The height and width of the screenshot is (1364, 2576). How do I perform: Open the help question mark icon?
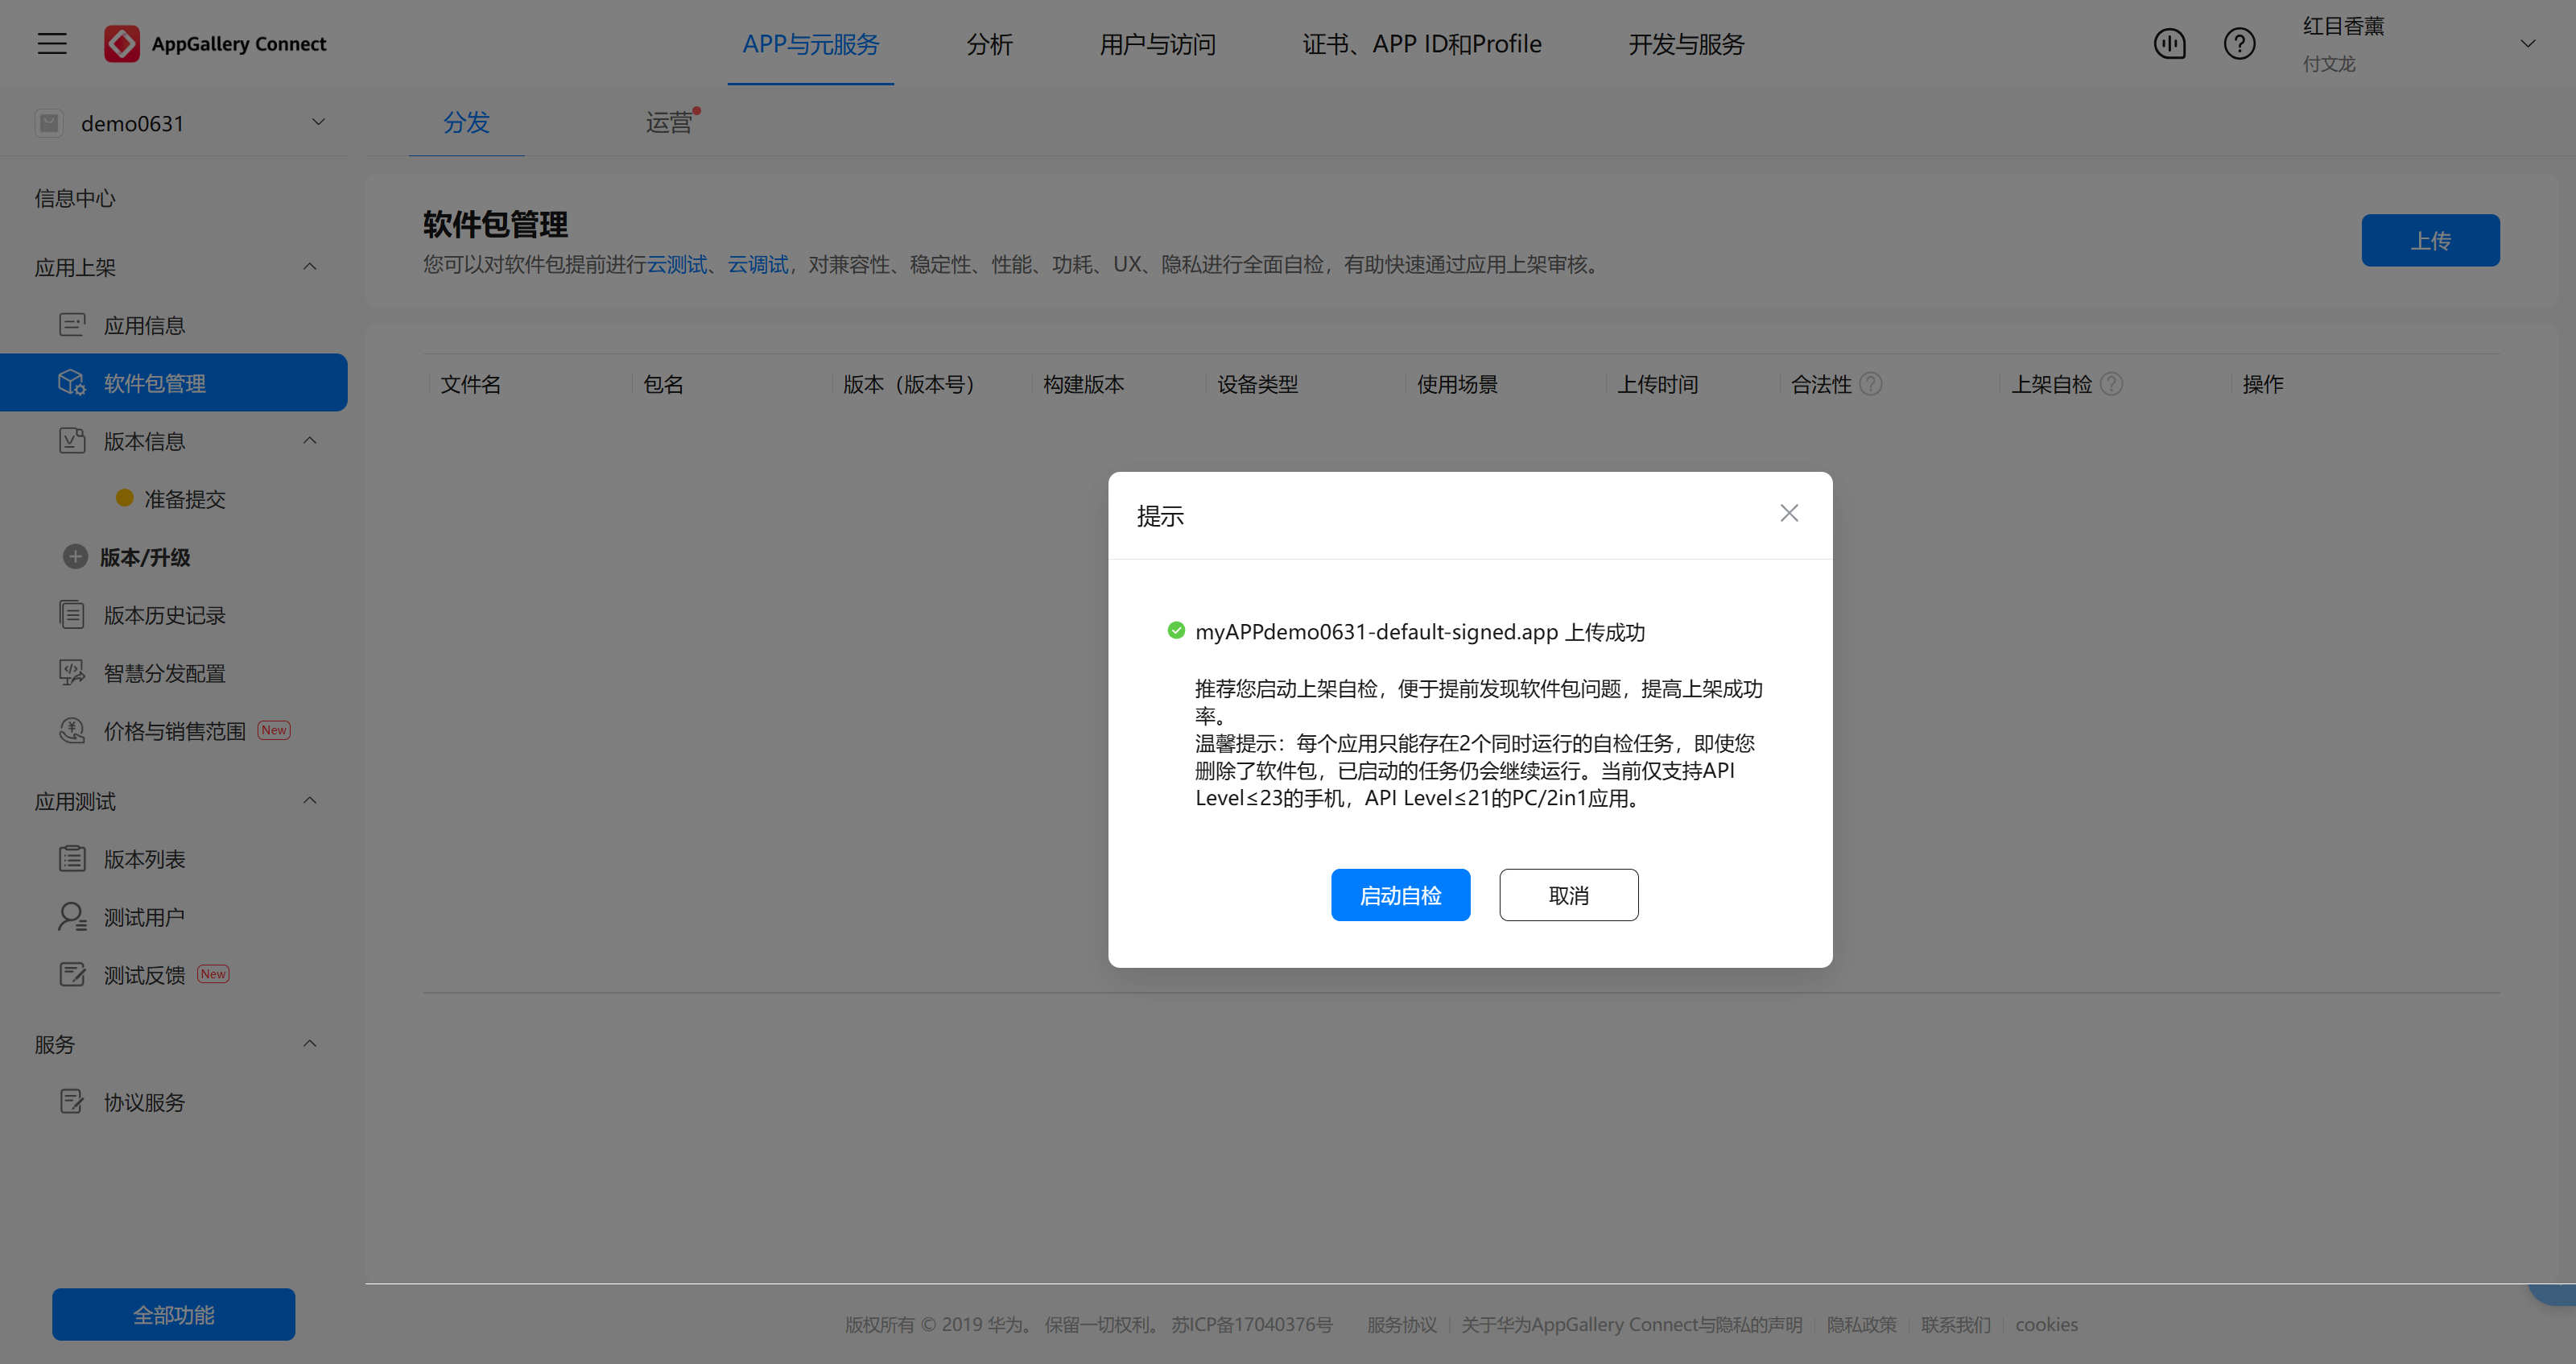2239,44
